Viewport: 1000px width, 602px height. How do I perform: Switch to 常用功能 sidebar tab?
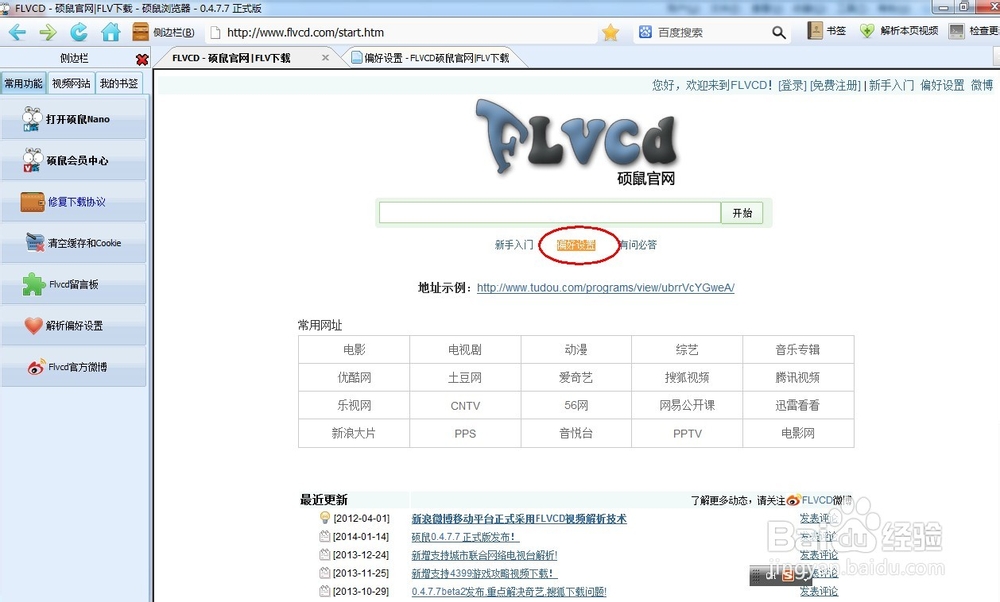click(x=24, y=84)
